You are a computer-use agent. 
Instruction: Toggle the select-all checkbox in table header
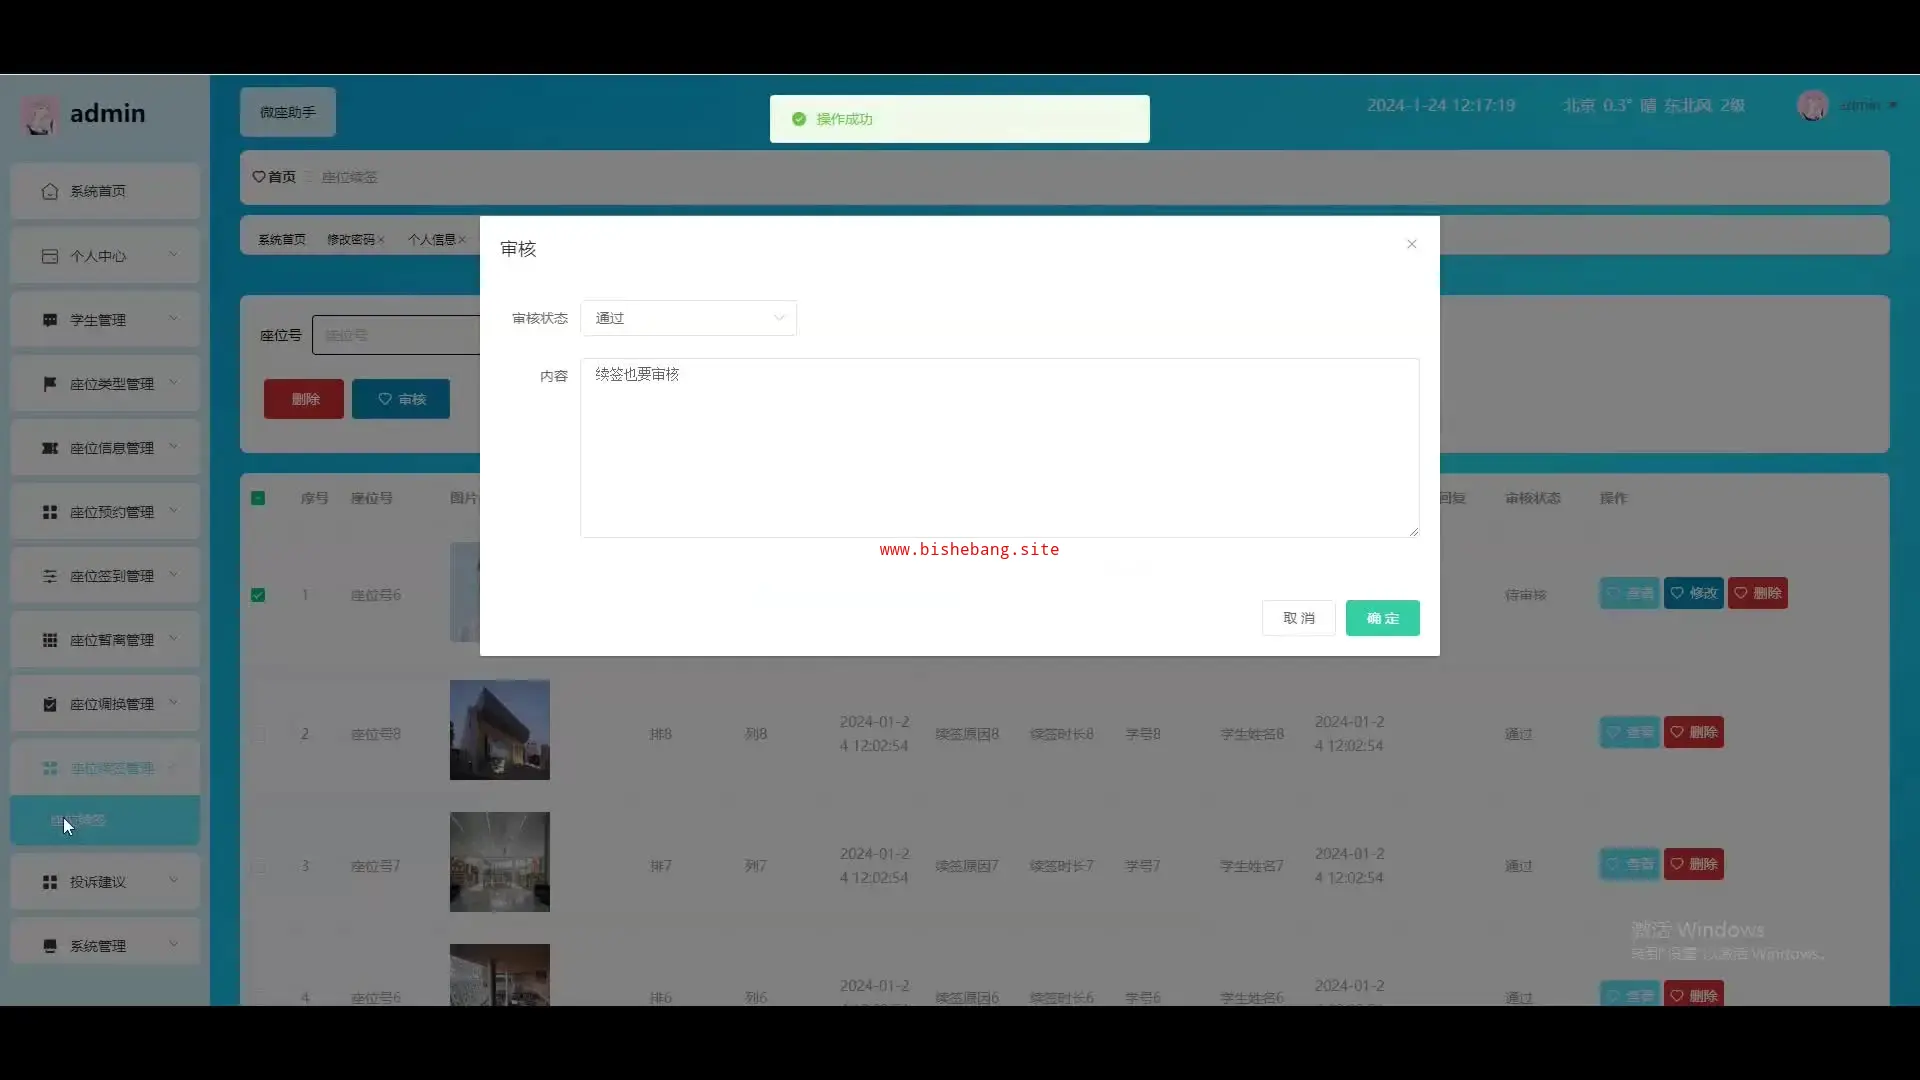pyautogui.click(x=258, y=498)
